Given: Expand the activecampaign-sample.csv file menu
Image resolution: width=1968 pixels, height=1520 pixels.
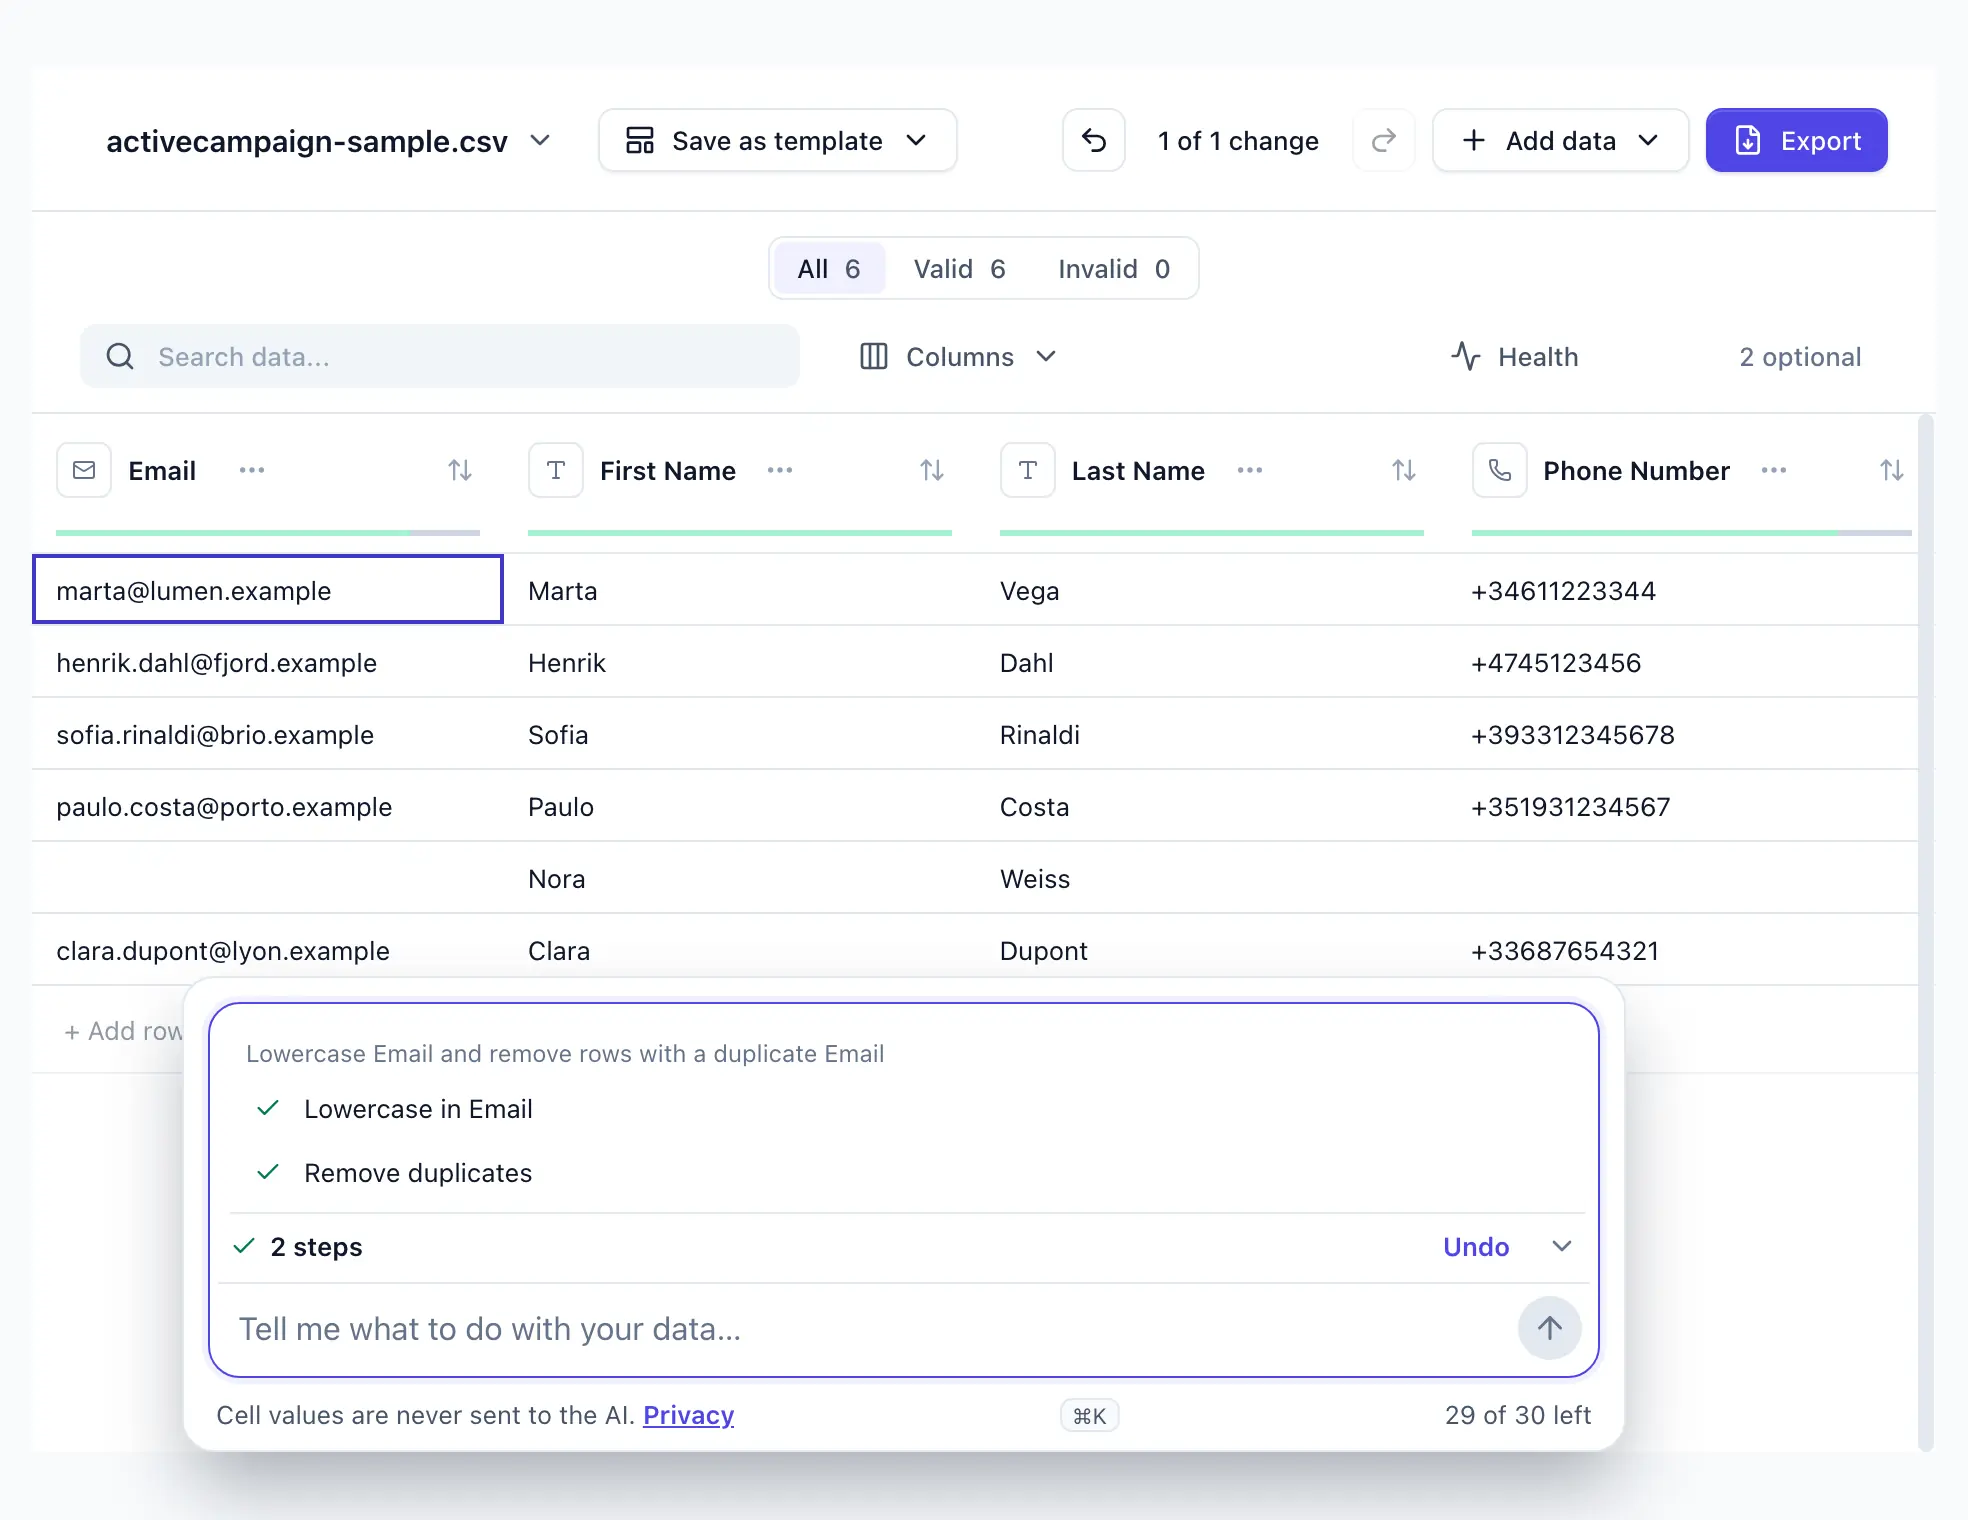Looking at the screenshot, I should pyautogui.click(x=328, y=141).
